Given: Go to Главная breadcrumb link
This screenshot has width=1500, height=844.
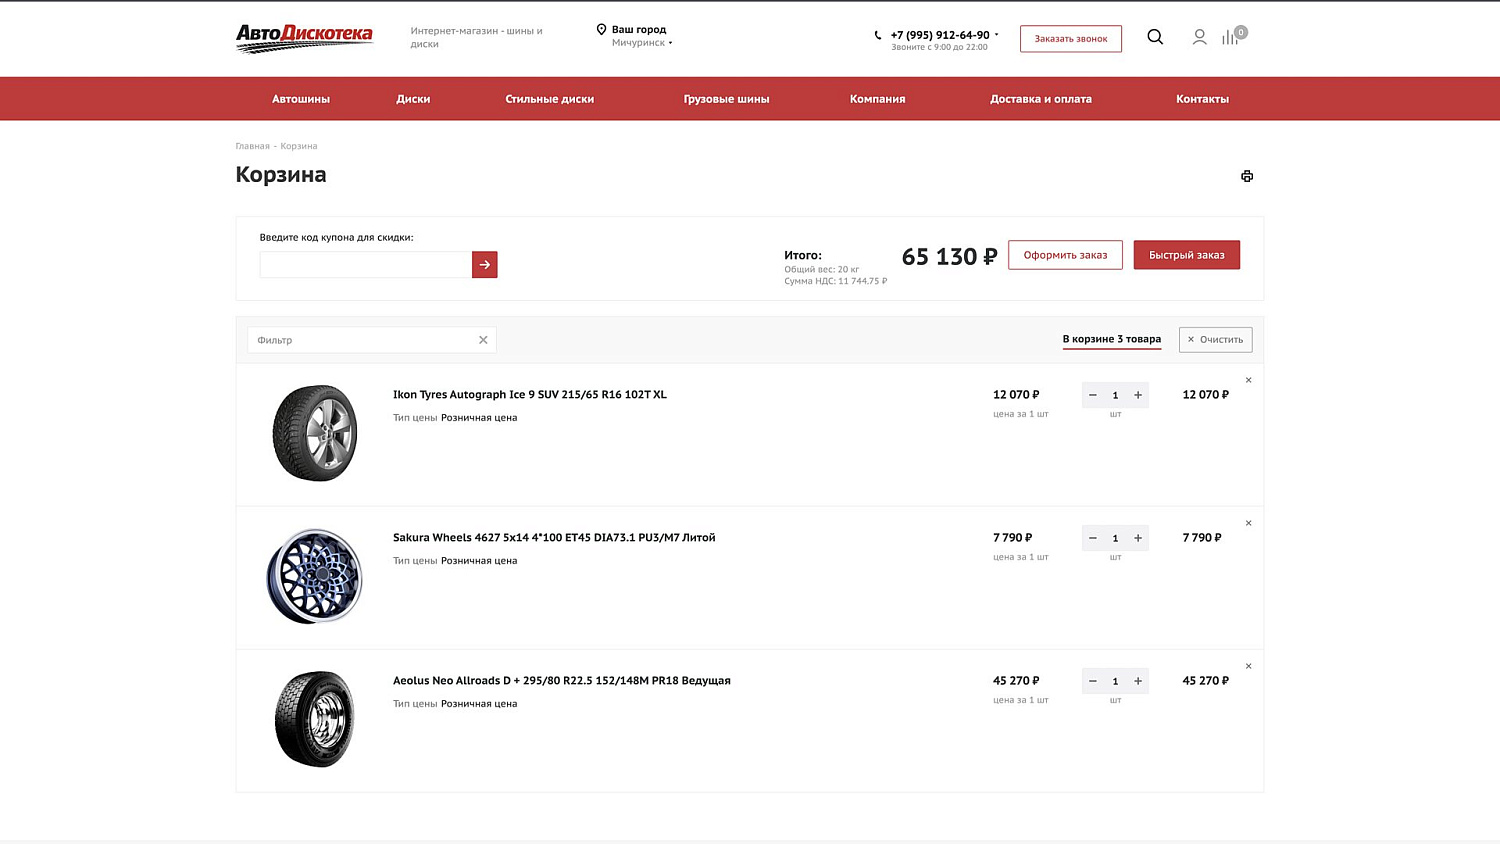Looking at the screenshot, I should point(252,146).
